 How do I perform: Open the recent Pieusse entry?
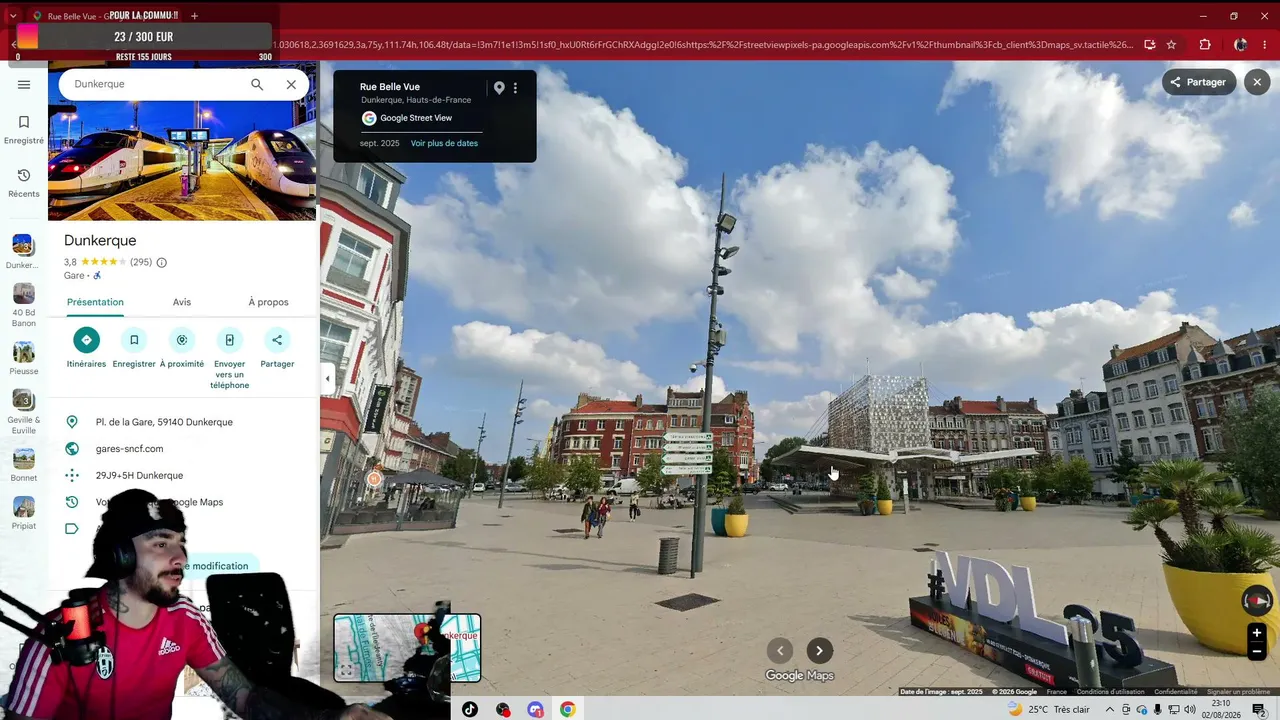23,358
